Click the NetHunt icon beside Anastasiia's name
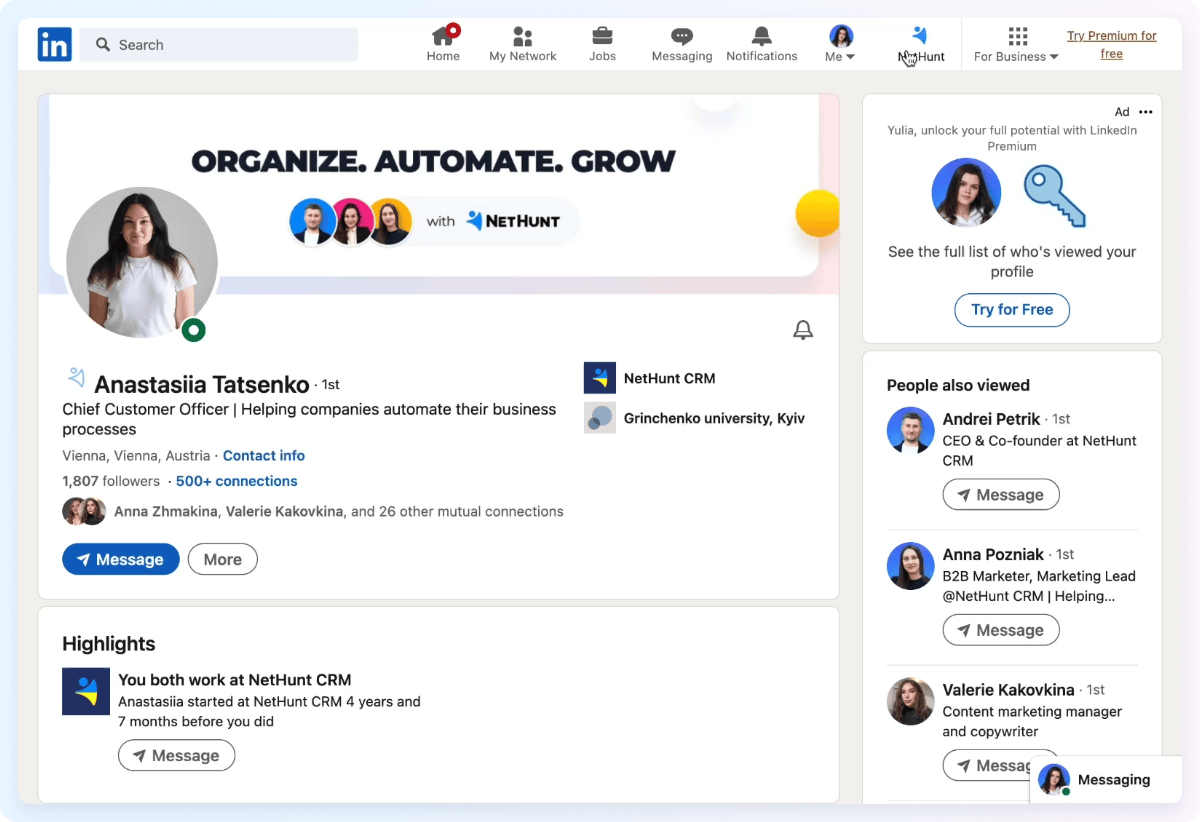This screenshot has height=822, width=1200. (x=76, y=378)
